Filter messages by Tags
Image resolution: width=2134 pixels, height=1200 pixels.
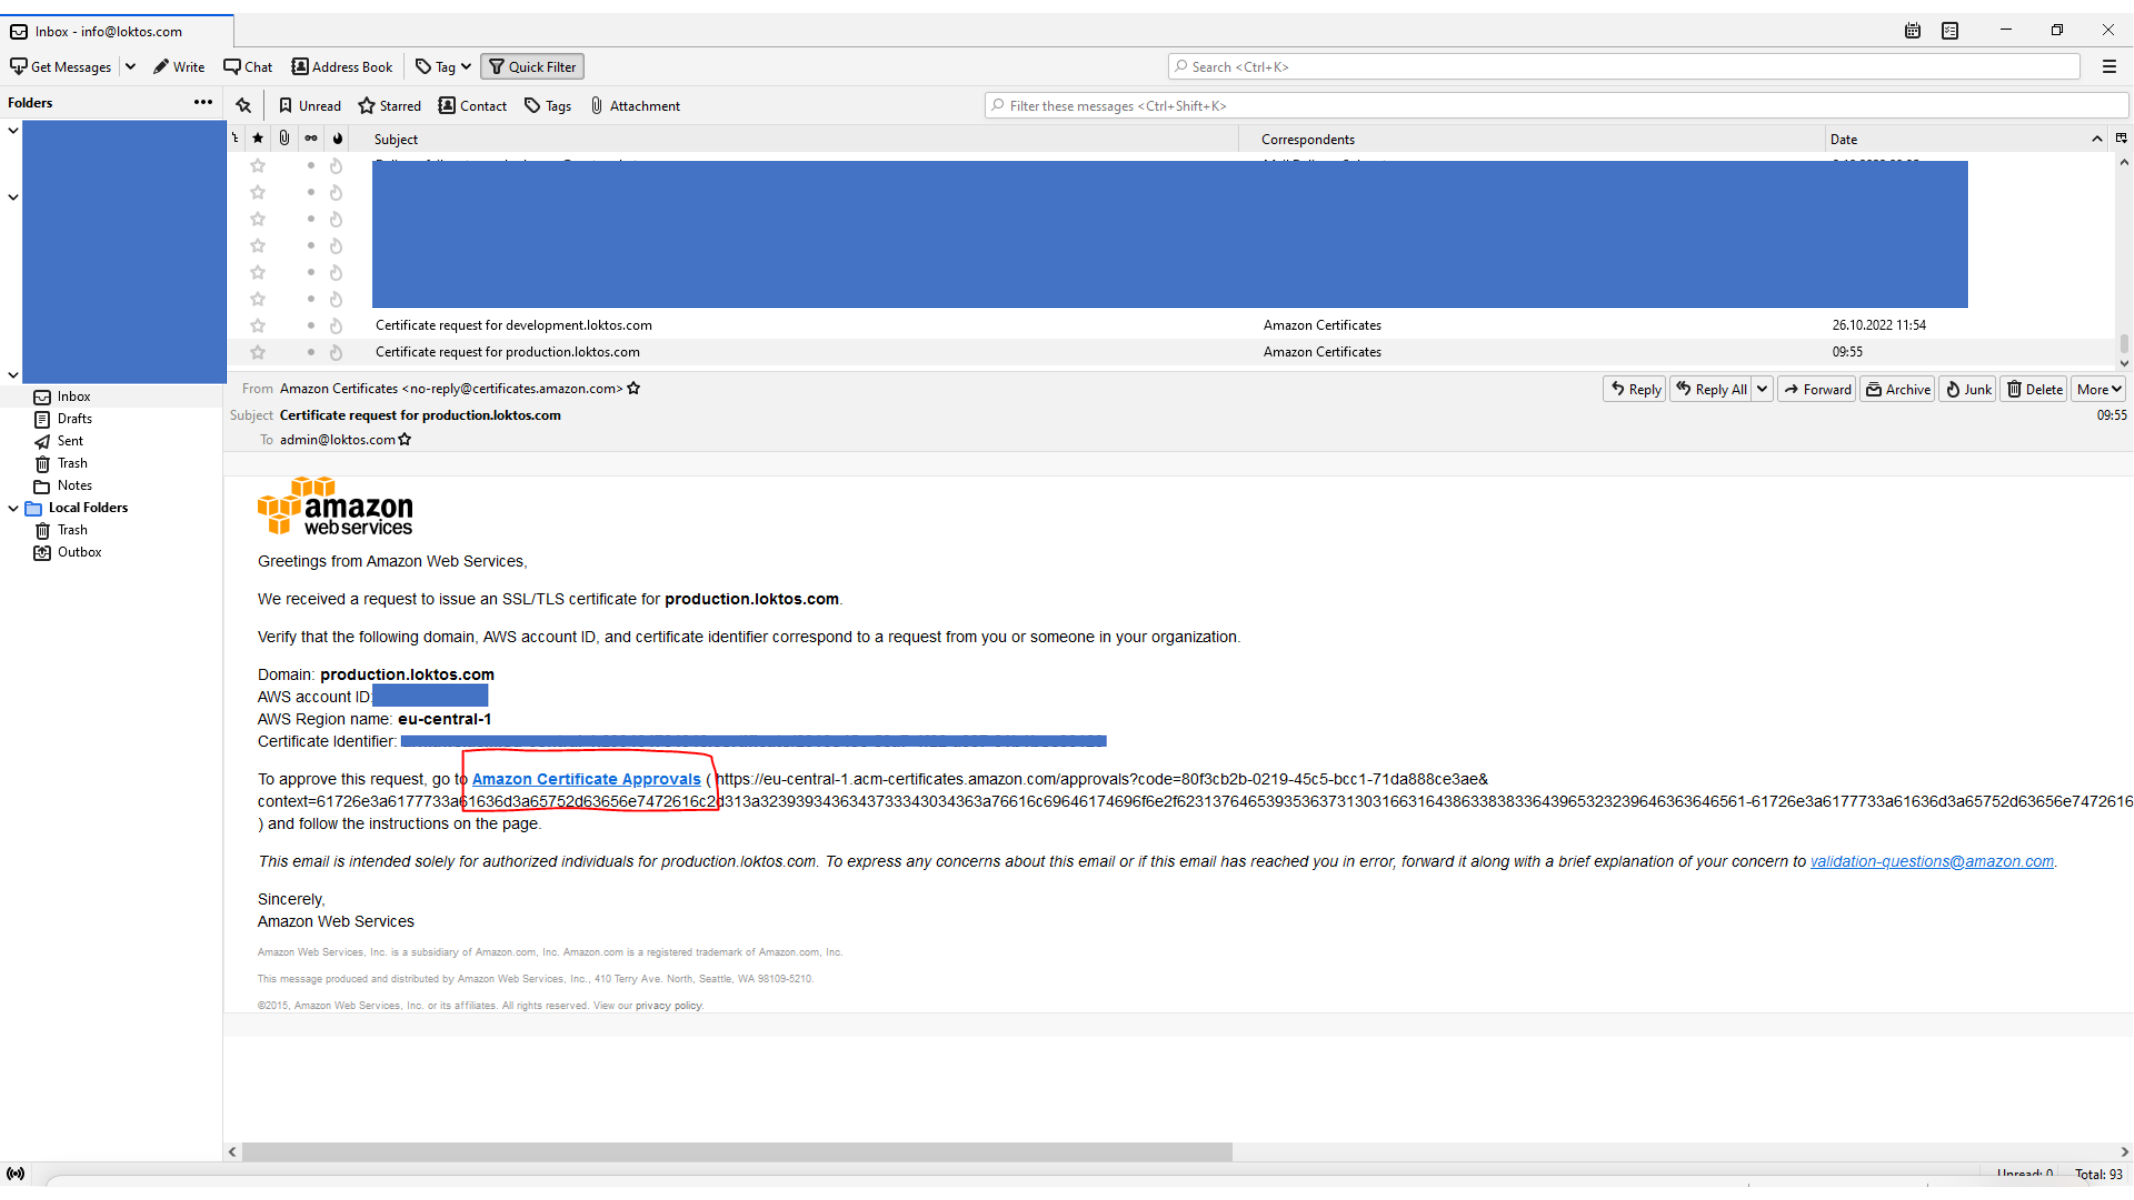tap(548, 106)
